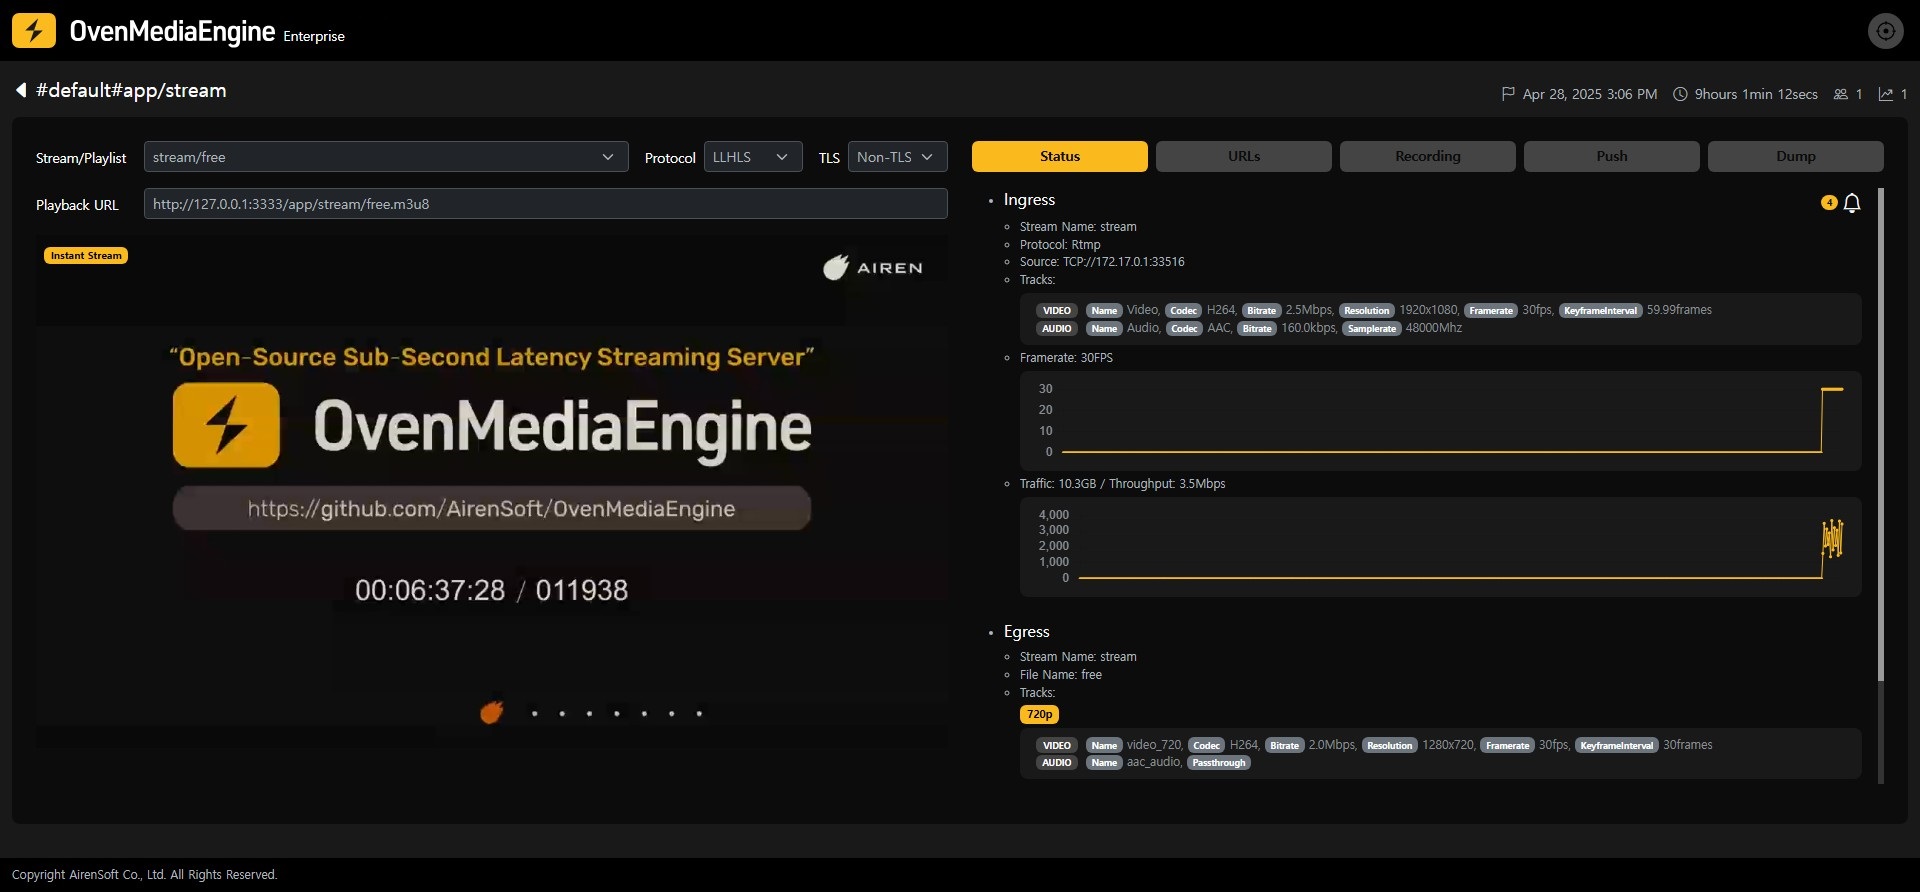Click the 'File Name: free' line
Image resolution: width=1920 pixels, height=892 pixels.
[x=1061, y=675]
